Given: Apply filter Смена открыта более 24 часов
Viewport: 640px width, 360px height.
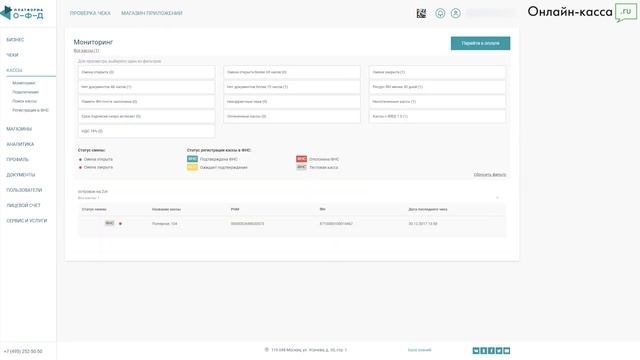Looking at the screenshot, I should pos(292,72).
